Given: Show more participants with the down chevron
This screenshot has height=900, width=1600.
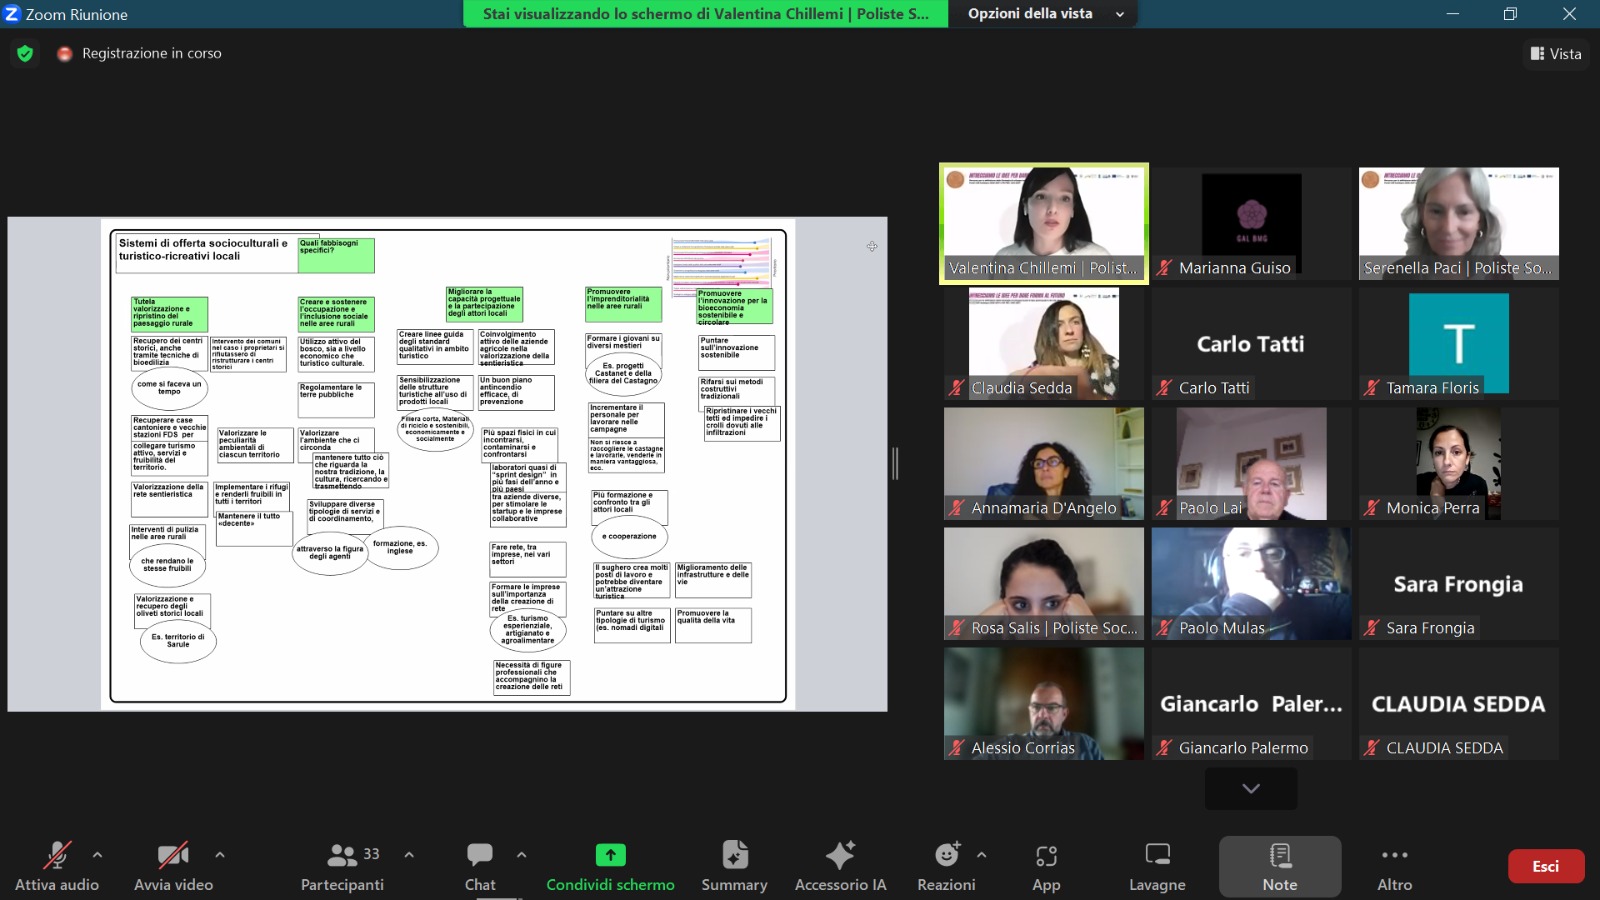Looking at the screenshot, I should (x=1251, y=788).
